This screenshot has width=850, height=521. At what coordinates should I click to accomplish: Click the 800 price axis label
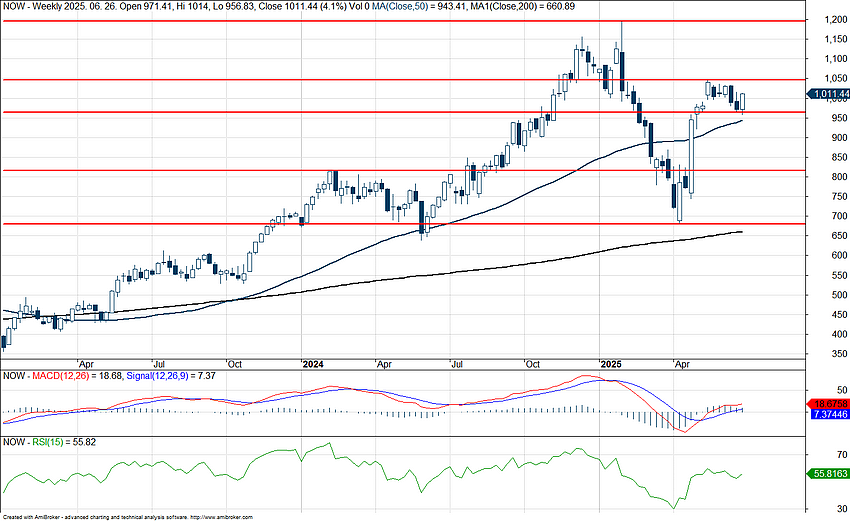839,177
